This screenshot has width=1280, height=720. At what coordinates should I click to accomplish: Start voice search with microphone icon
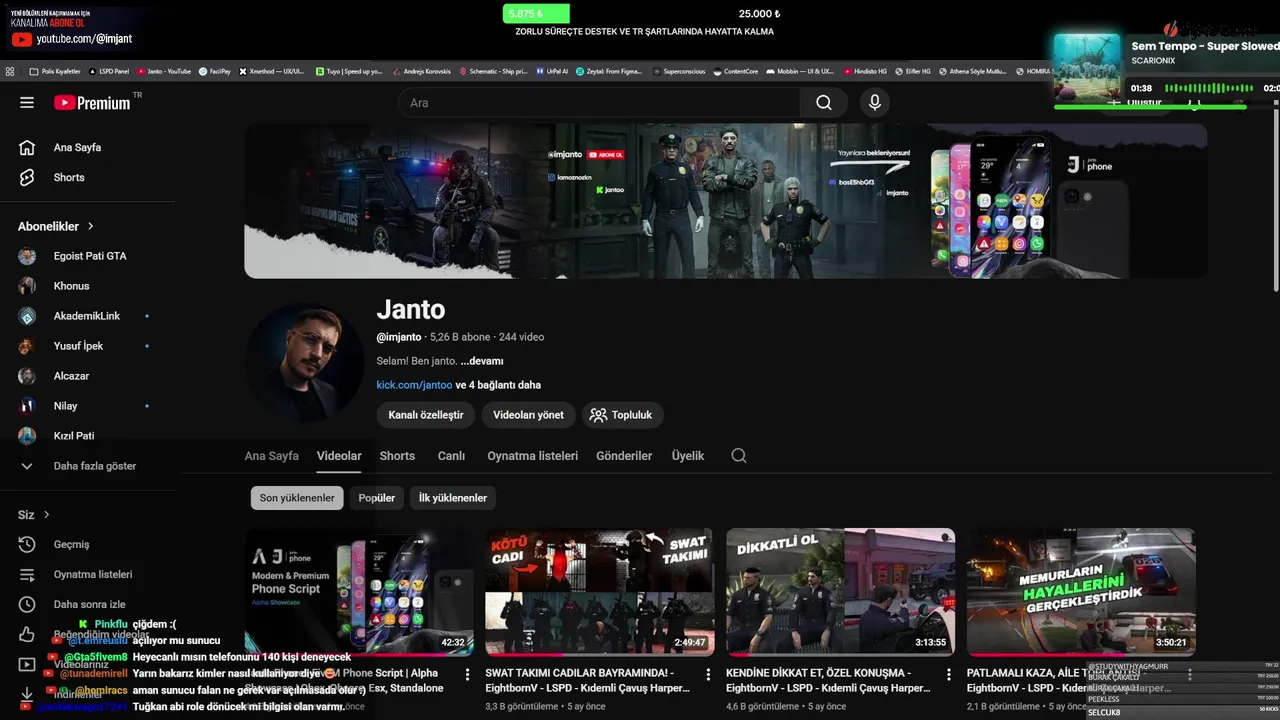875,103
